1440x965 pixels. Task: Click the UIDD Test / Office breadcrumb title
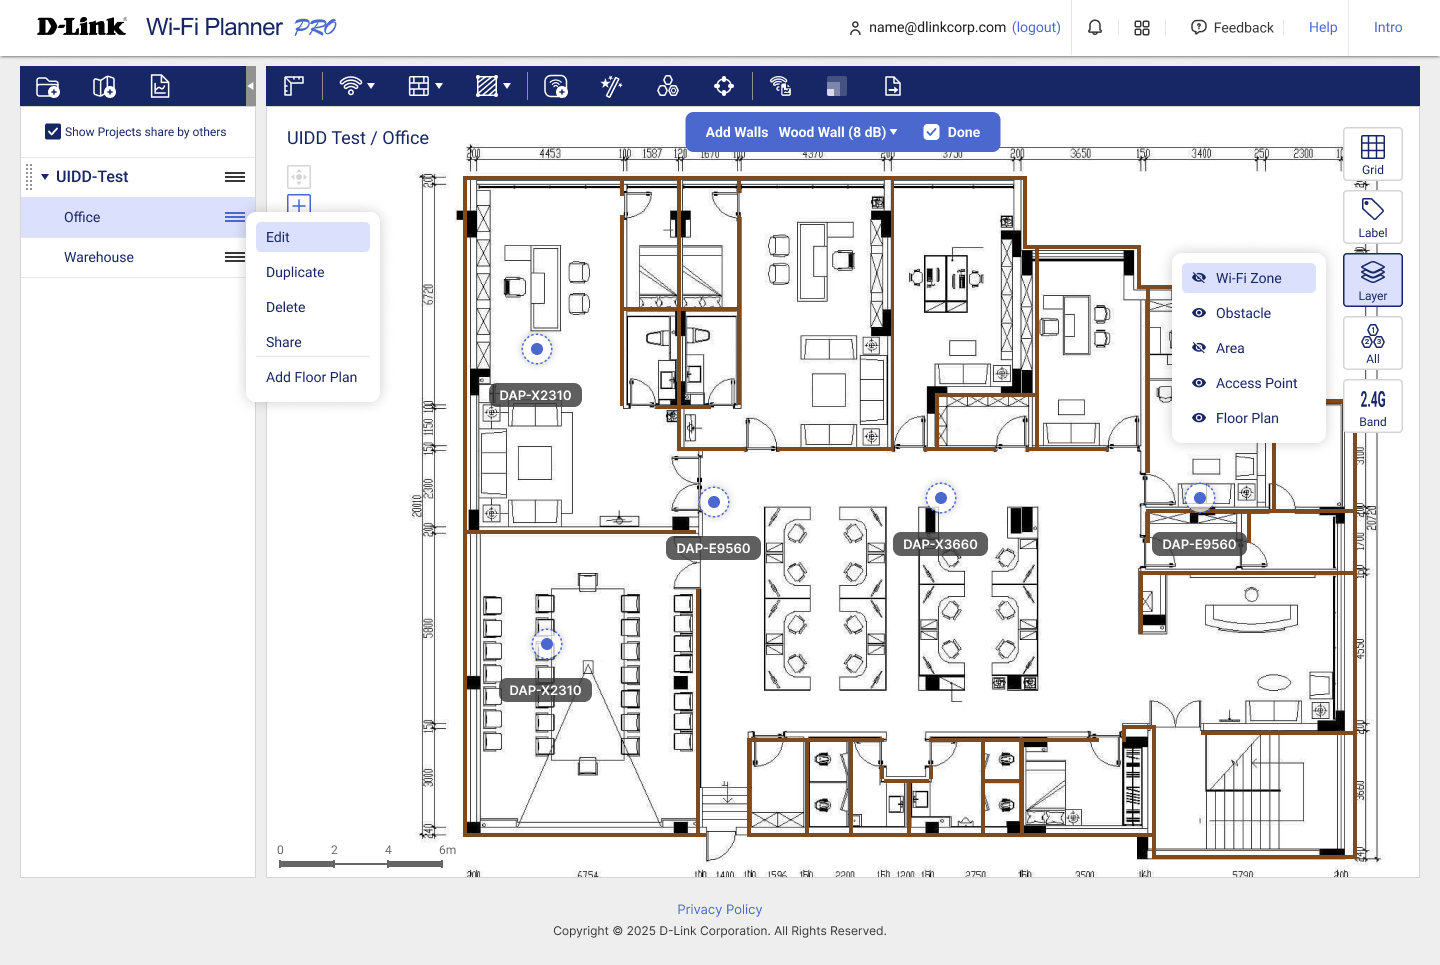point(358,138)
